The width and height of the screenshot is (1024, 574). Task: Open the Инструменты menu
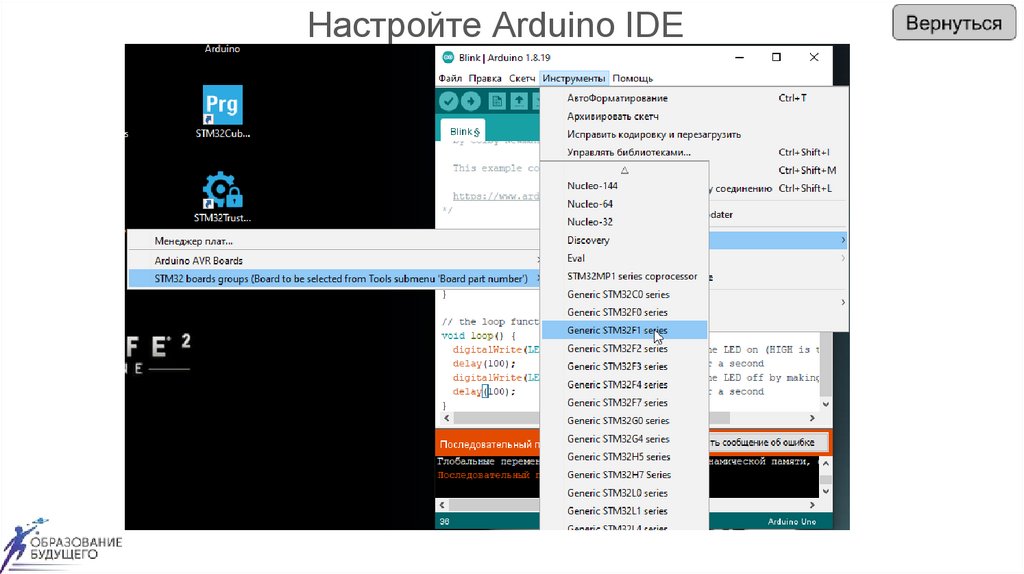tap(574, 78)
